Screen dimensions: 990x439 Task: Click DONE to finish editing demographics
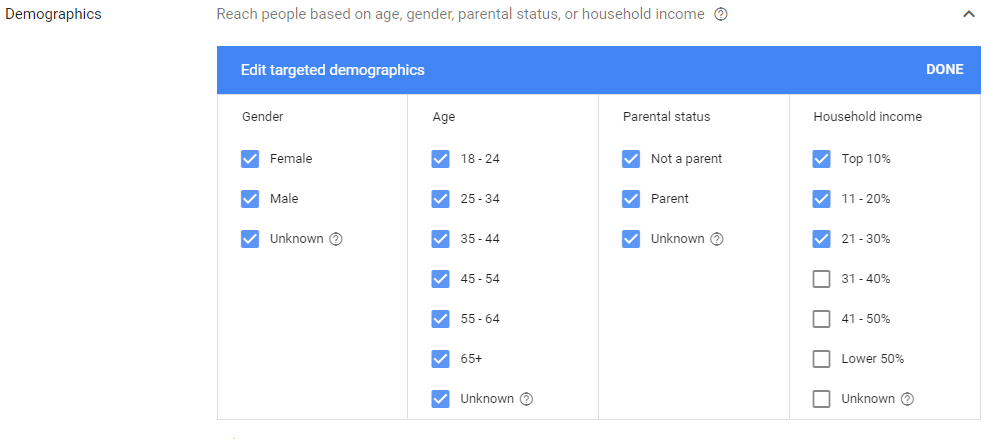[x=945, y=69]
